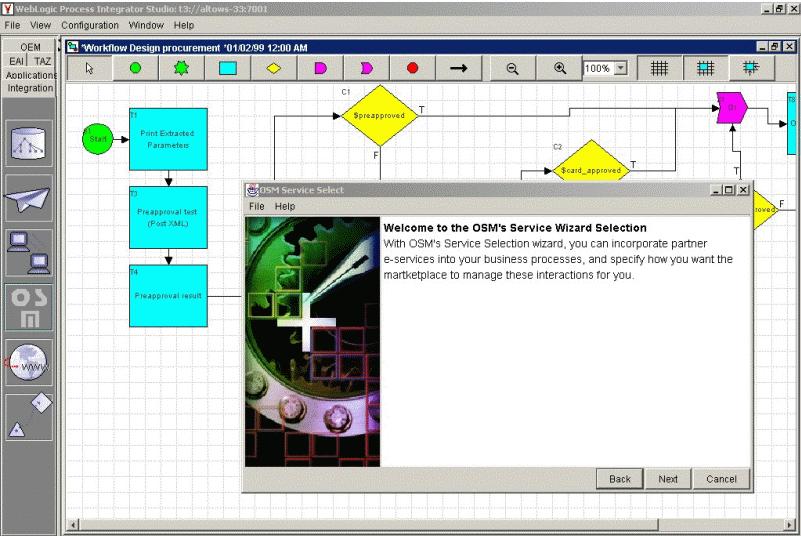
Task: Open the WWW globe sidebar icon
Action: 29,362
